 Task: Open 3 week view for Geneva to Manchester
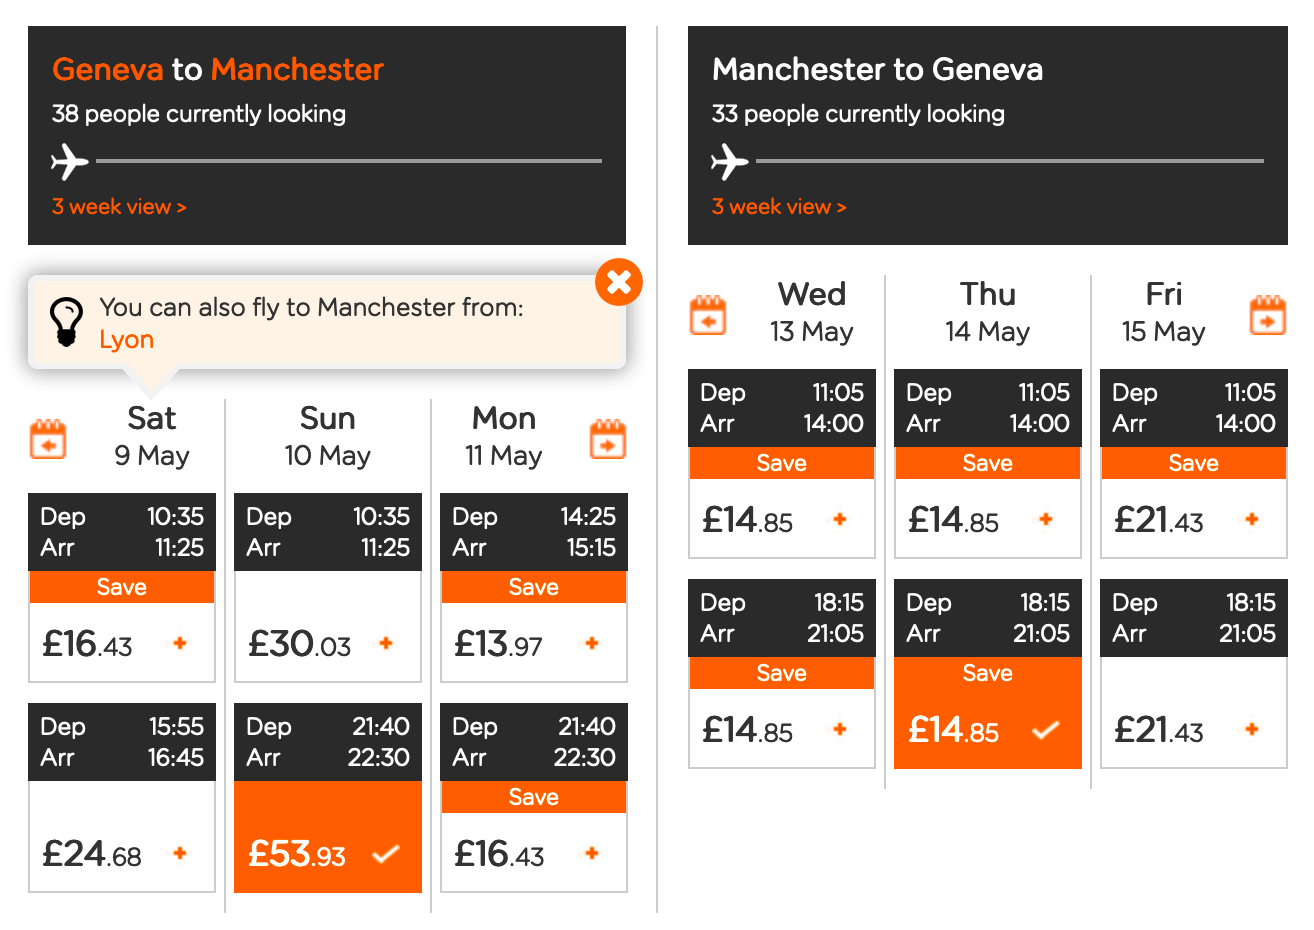[119, 207]
